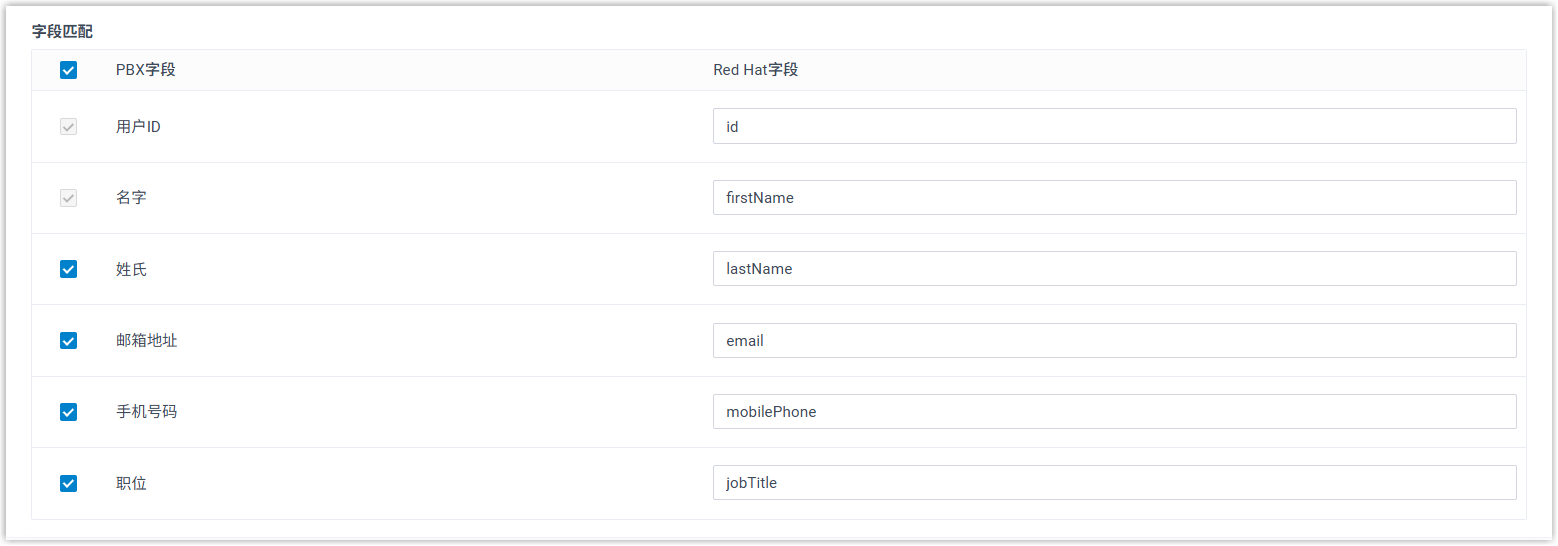Click the firstName input field

tap(1114, 198)
